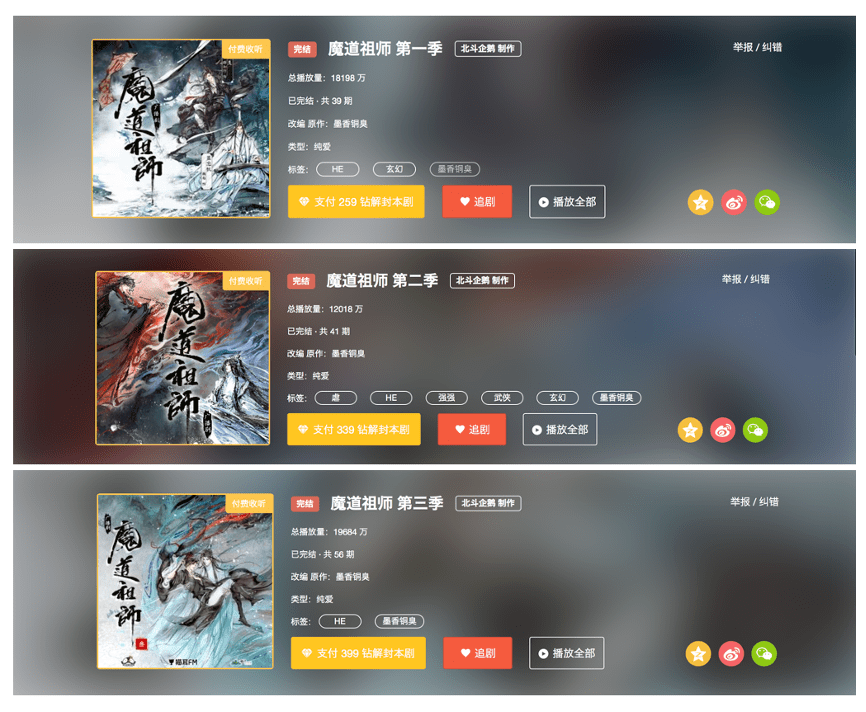Click the yellow star favorite icon for Season 3
Image resolution: width=866 pixels, height=712 pixels.
698,654
